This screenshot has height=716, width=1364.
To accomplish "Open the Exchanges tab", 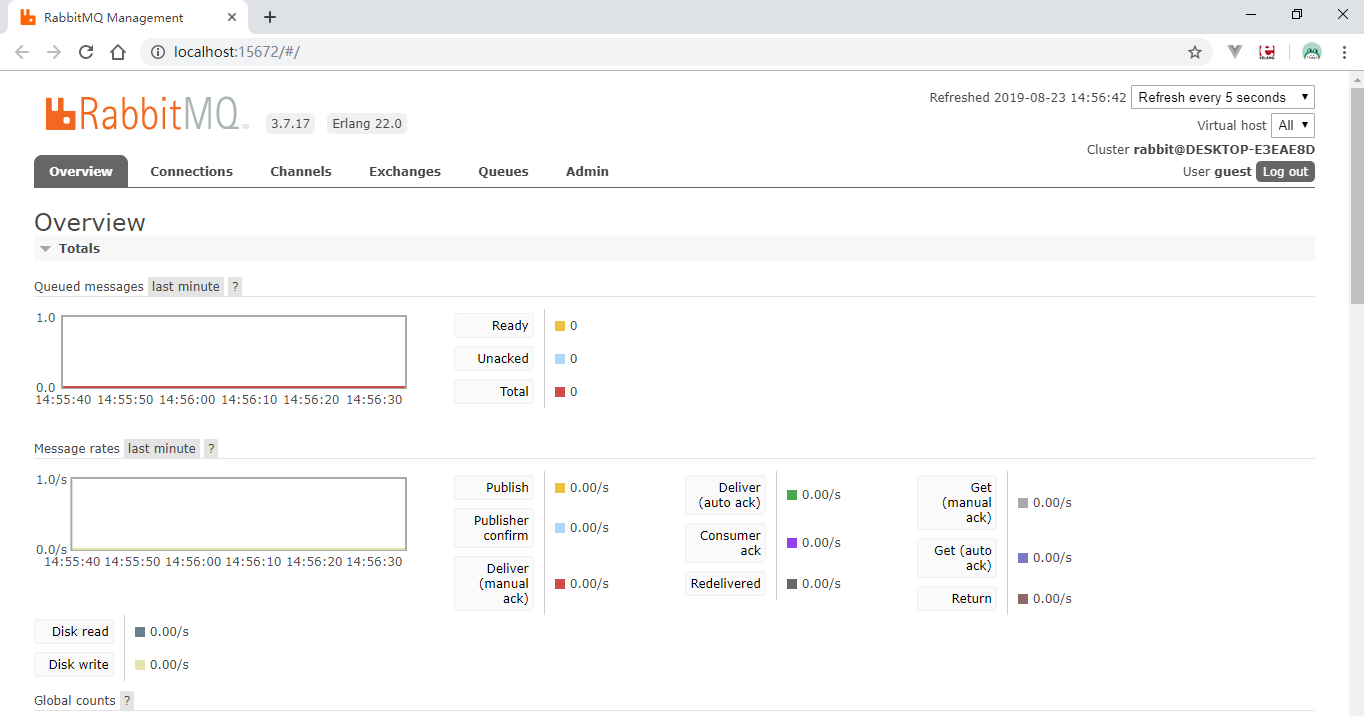I will pyautogui.click(x=405, y=171).
